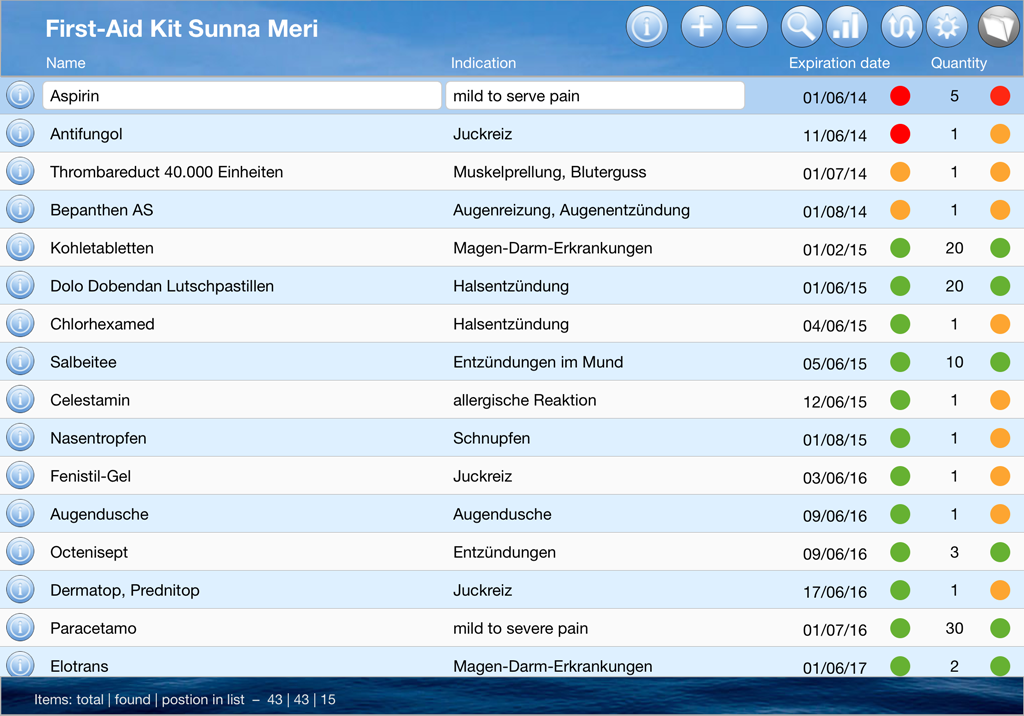The height and width of the screenshot is (716, 1024).
Task: Click quantity 30 in Paracetamo row
Action: [954, 628]
